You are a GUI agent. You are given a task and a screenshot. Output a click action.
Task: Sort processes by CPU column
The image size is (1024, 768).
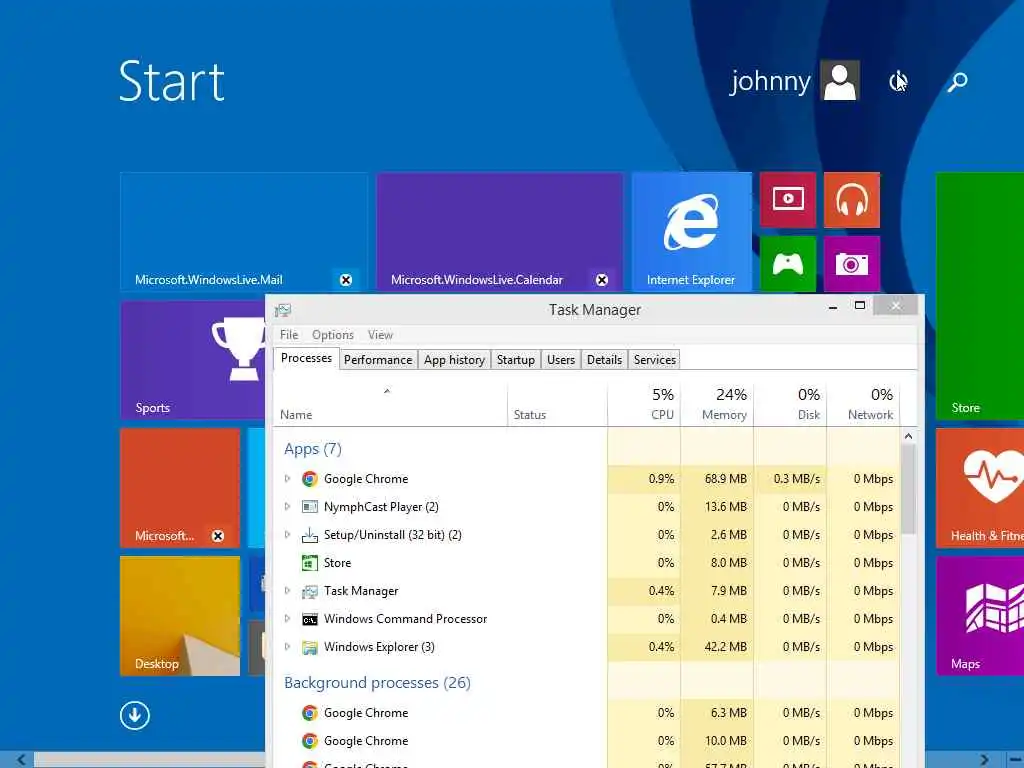tap(644, 406)
